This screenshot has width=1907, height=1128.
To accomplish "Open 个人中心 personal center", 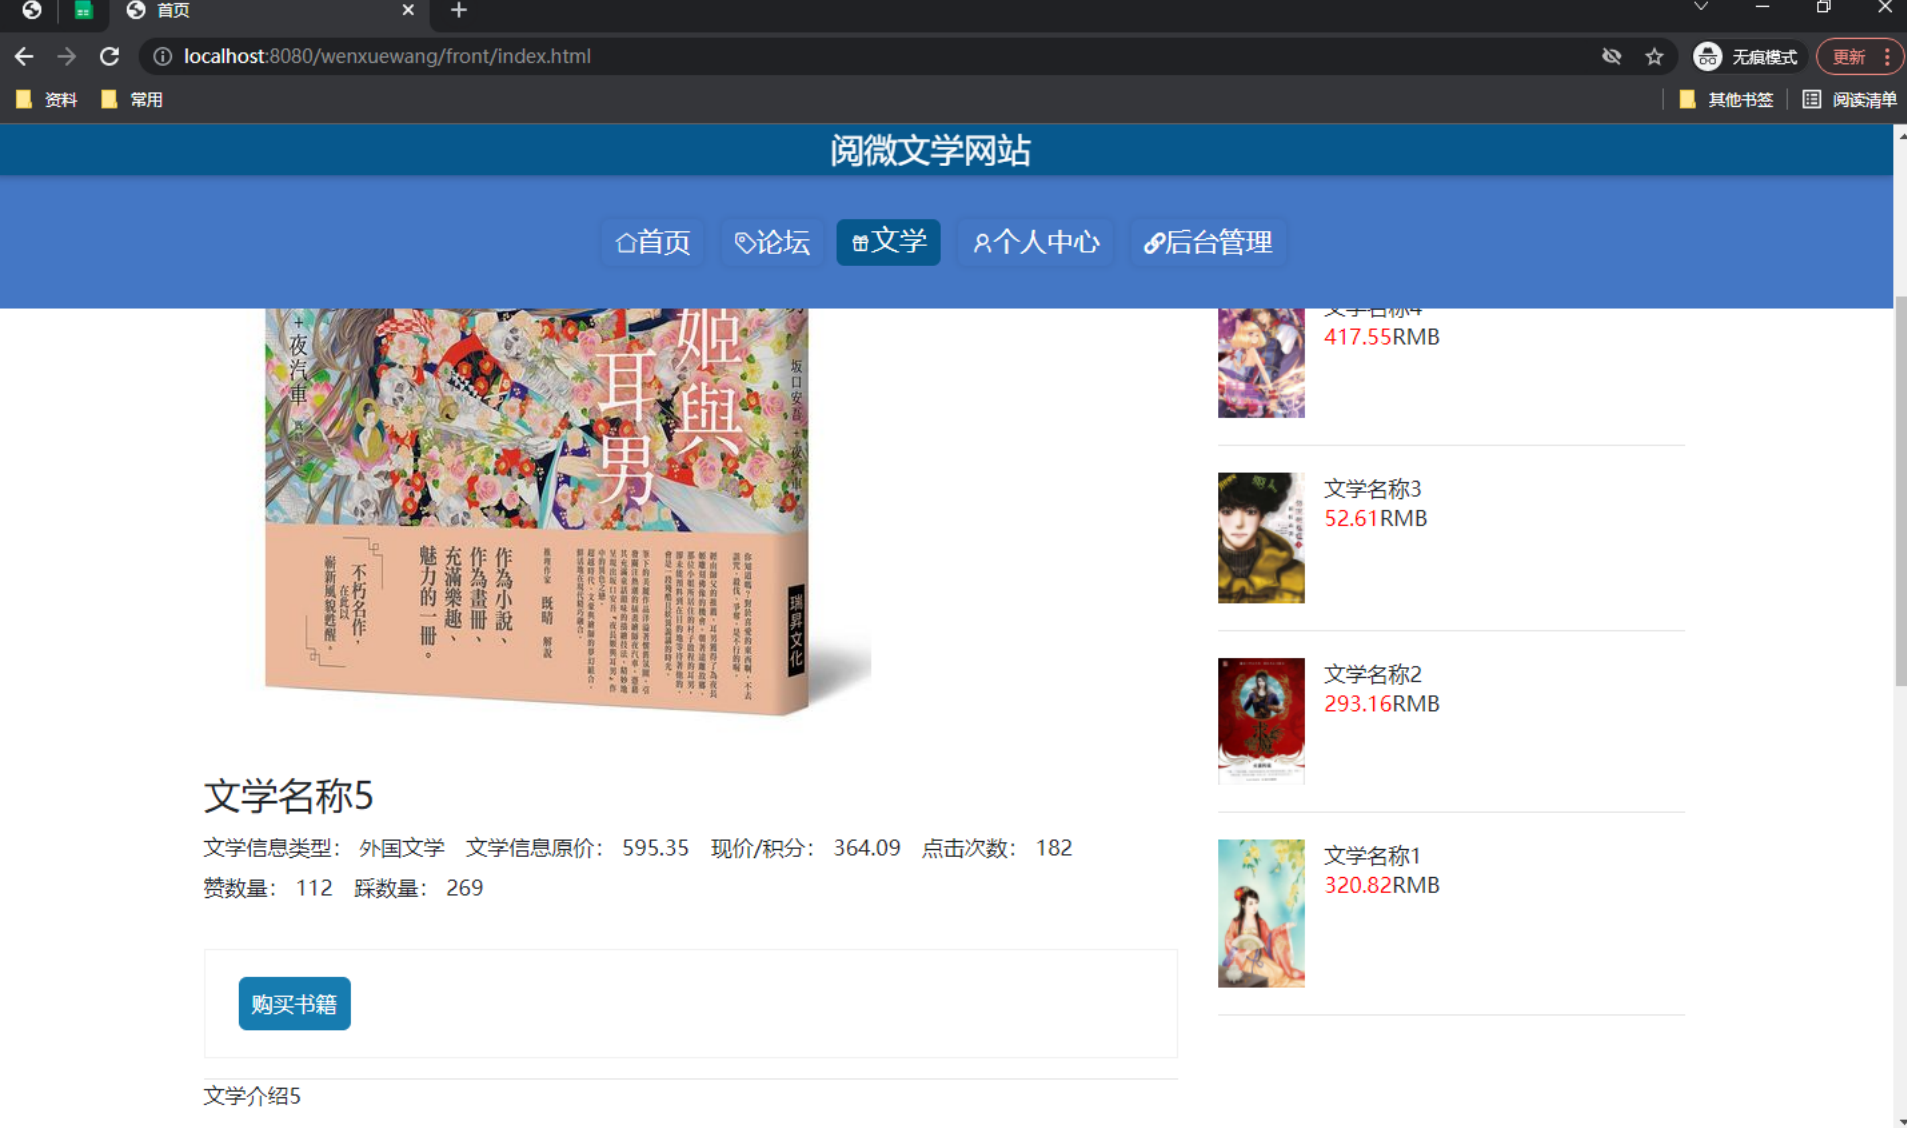I will [1035, 242].
